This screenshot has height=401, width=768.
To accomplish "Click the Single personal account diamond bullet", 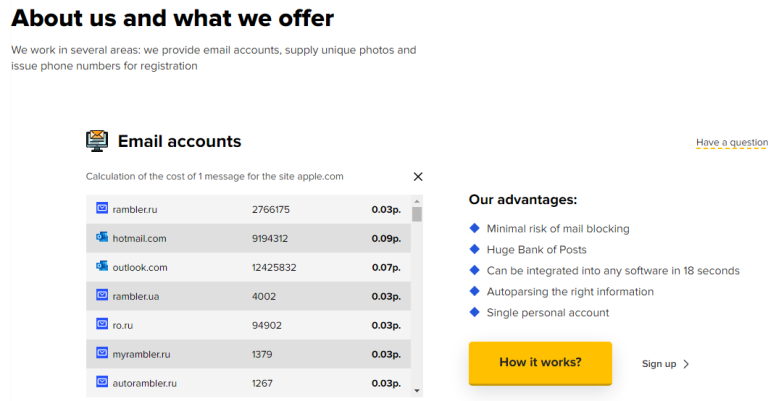I will coord(474,312).
